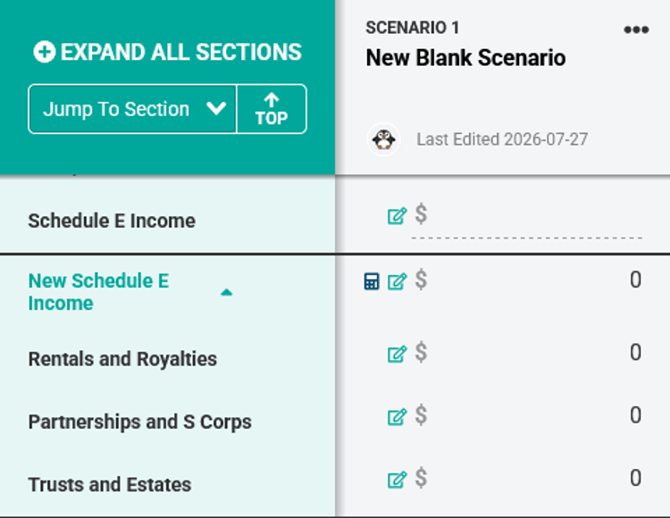Click the New Schedule E Income link text
The height and width of the screenshot is (518, 670).
[x=99, y=292]
